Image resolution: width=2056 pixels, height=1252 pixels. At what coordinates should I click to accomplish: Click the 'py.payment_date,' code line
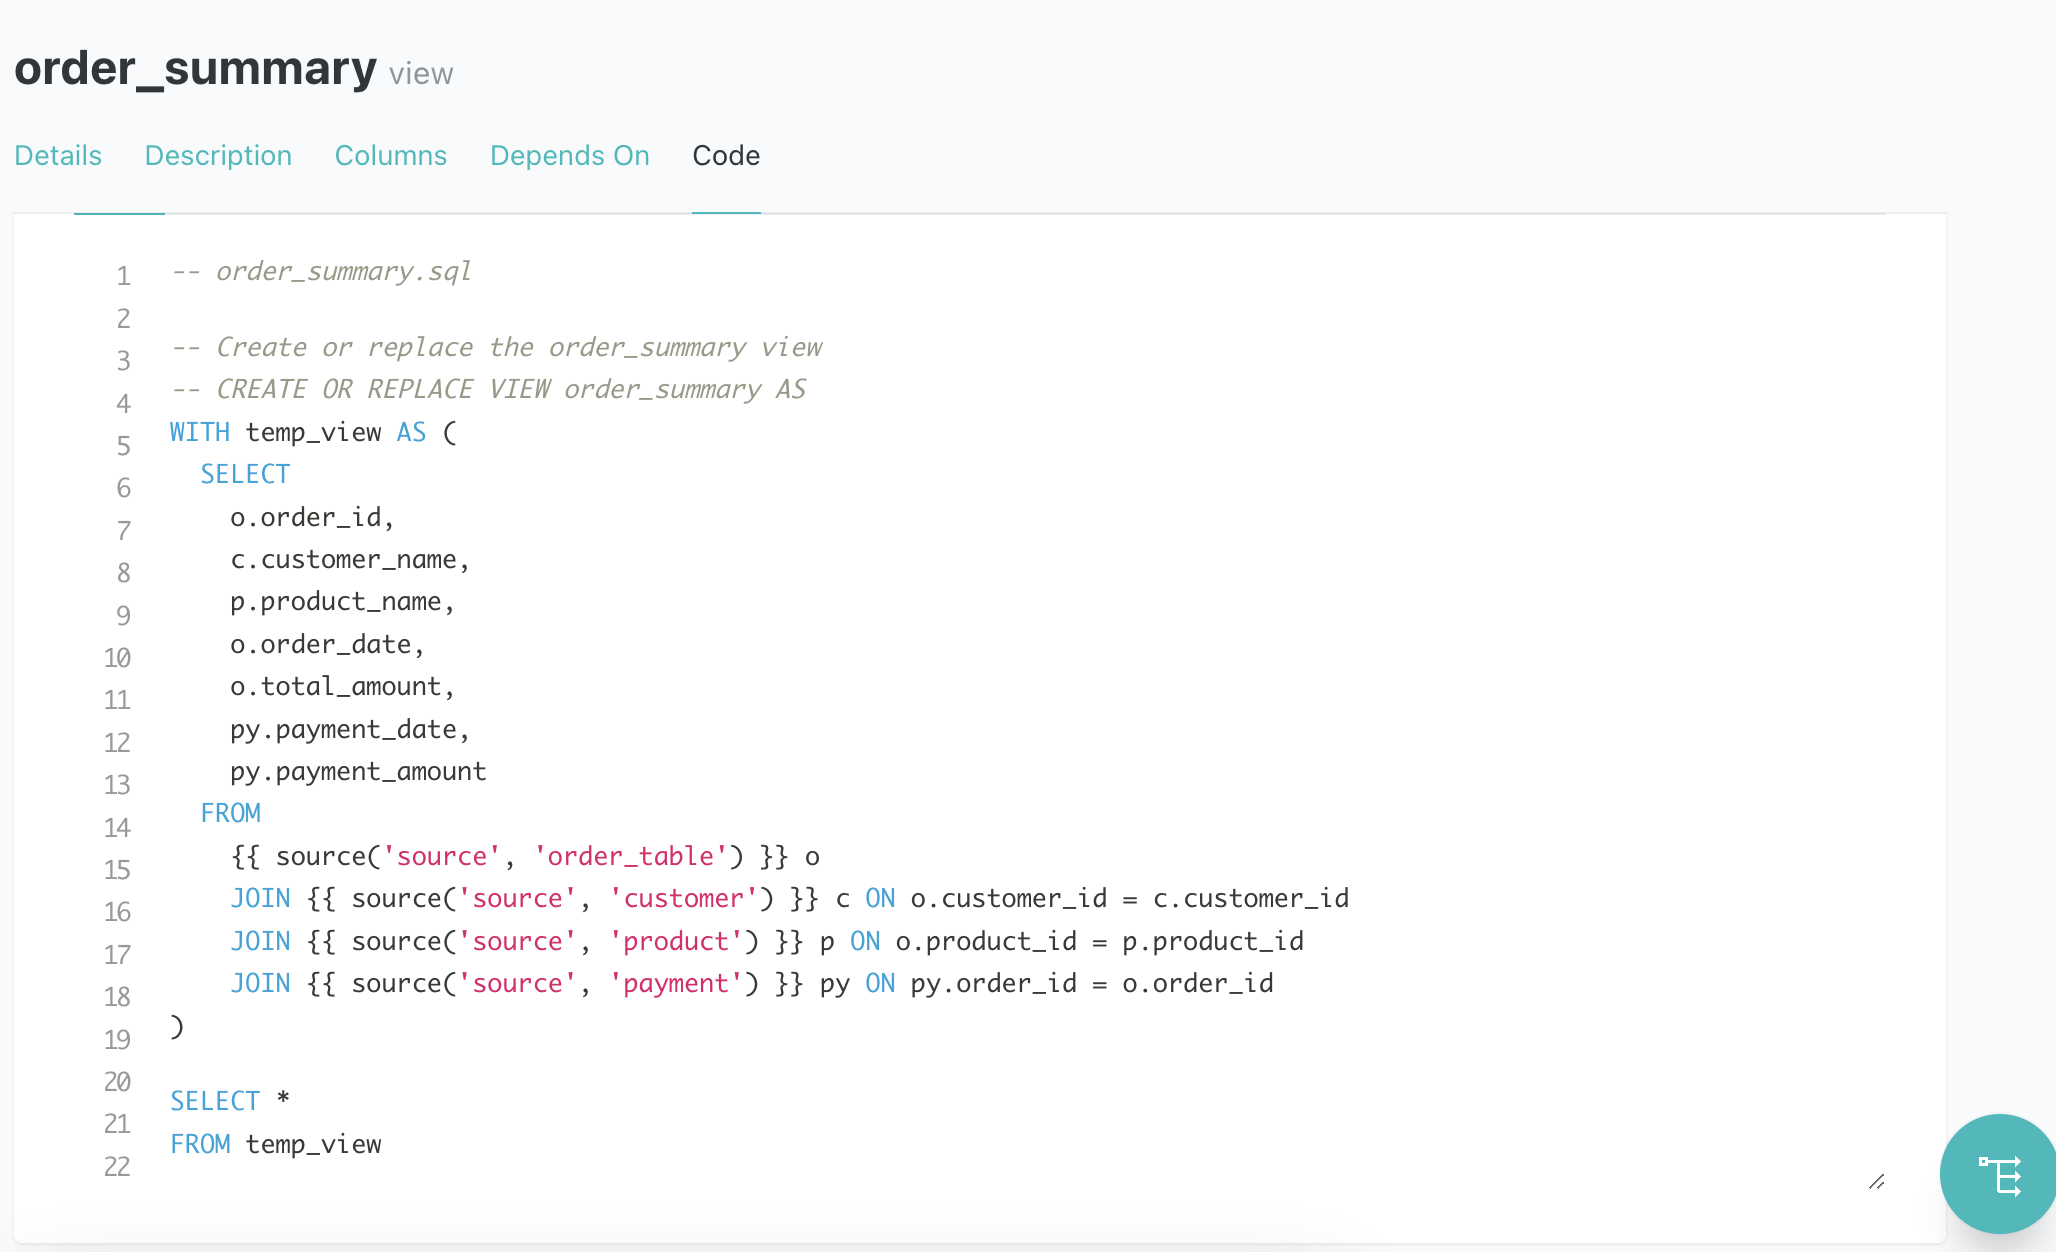pyautogui.click(x=350, y=729)
